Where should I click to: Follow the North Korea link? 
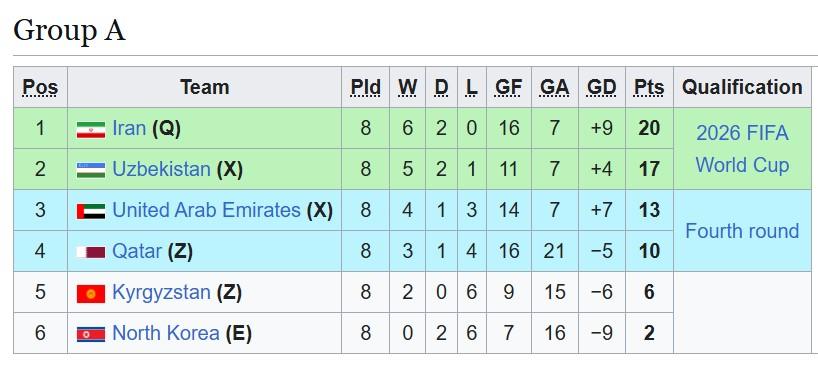165,333
